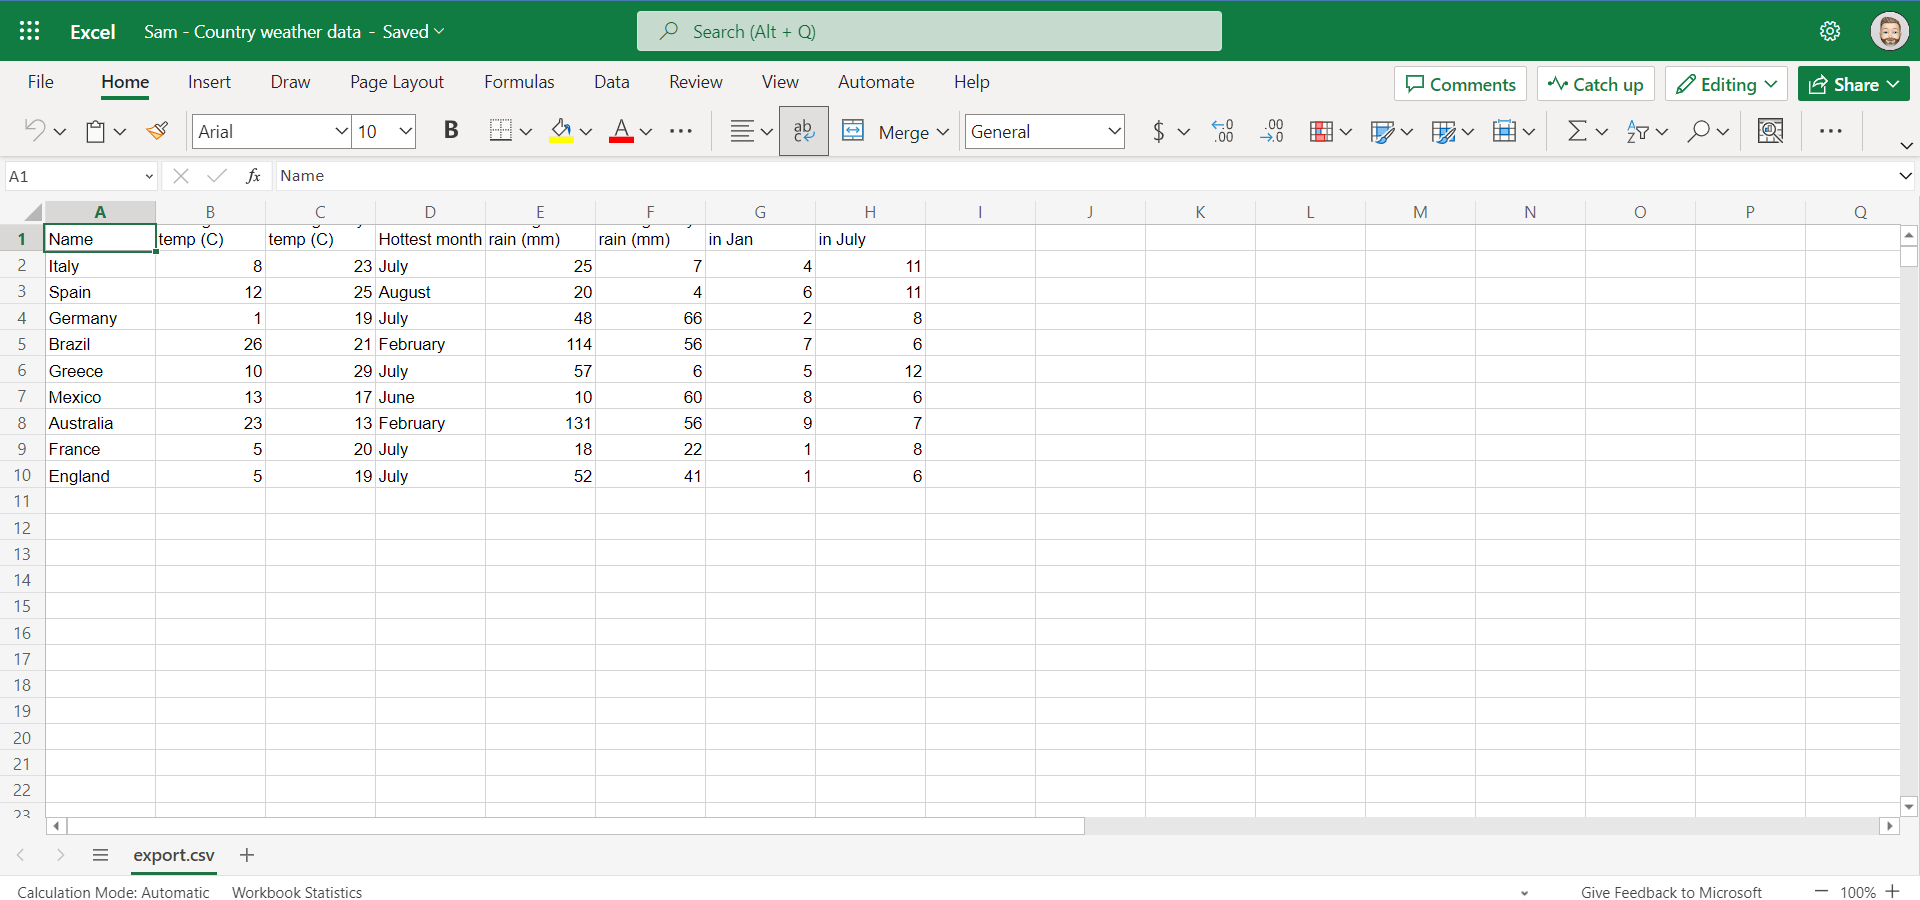Open the app launcher grid icon
Screen dimensions: 1920x900
(29, 31)
